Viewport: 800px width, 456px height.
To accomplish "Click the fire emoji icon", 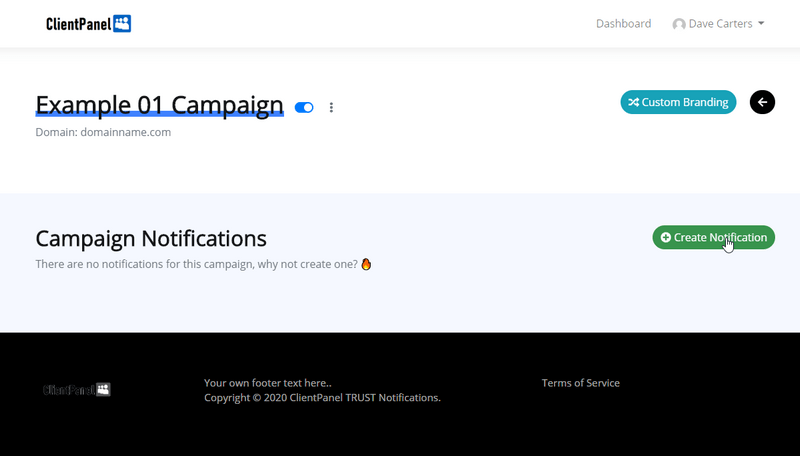I will click(x=366, y=265).
